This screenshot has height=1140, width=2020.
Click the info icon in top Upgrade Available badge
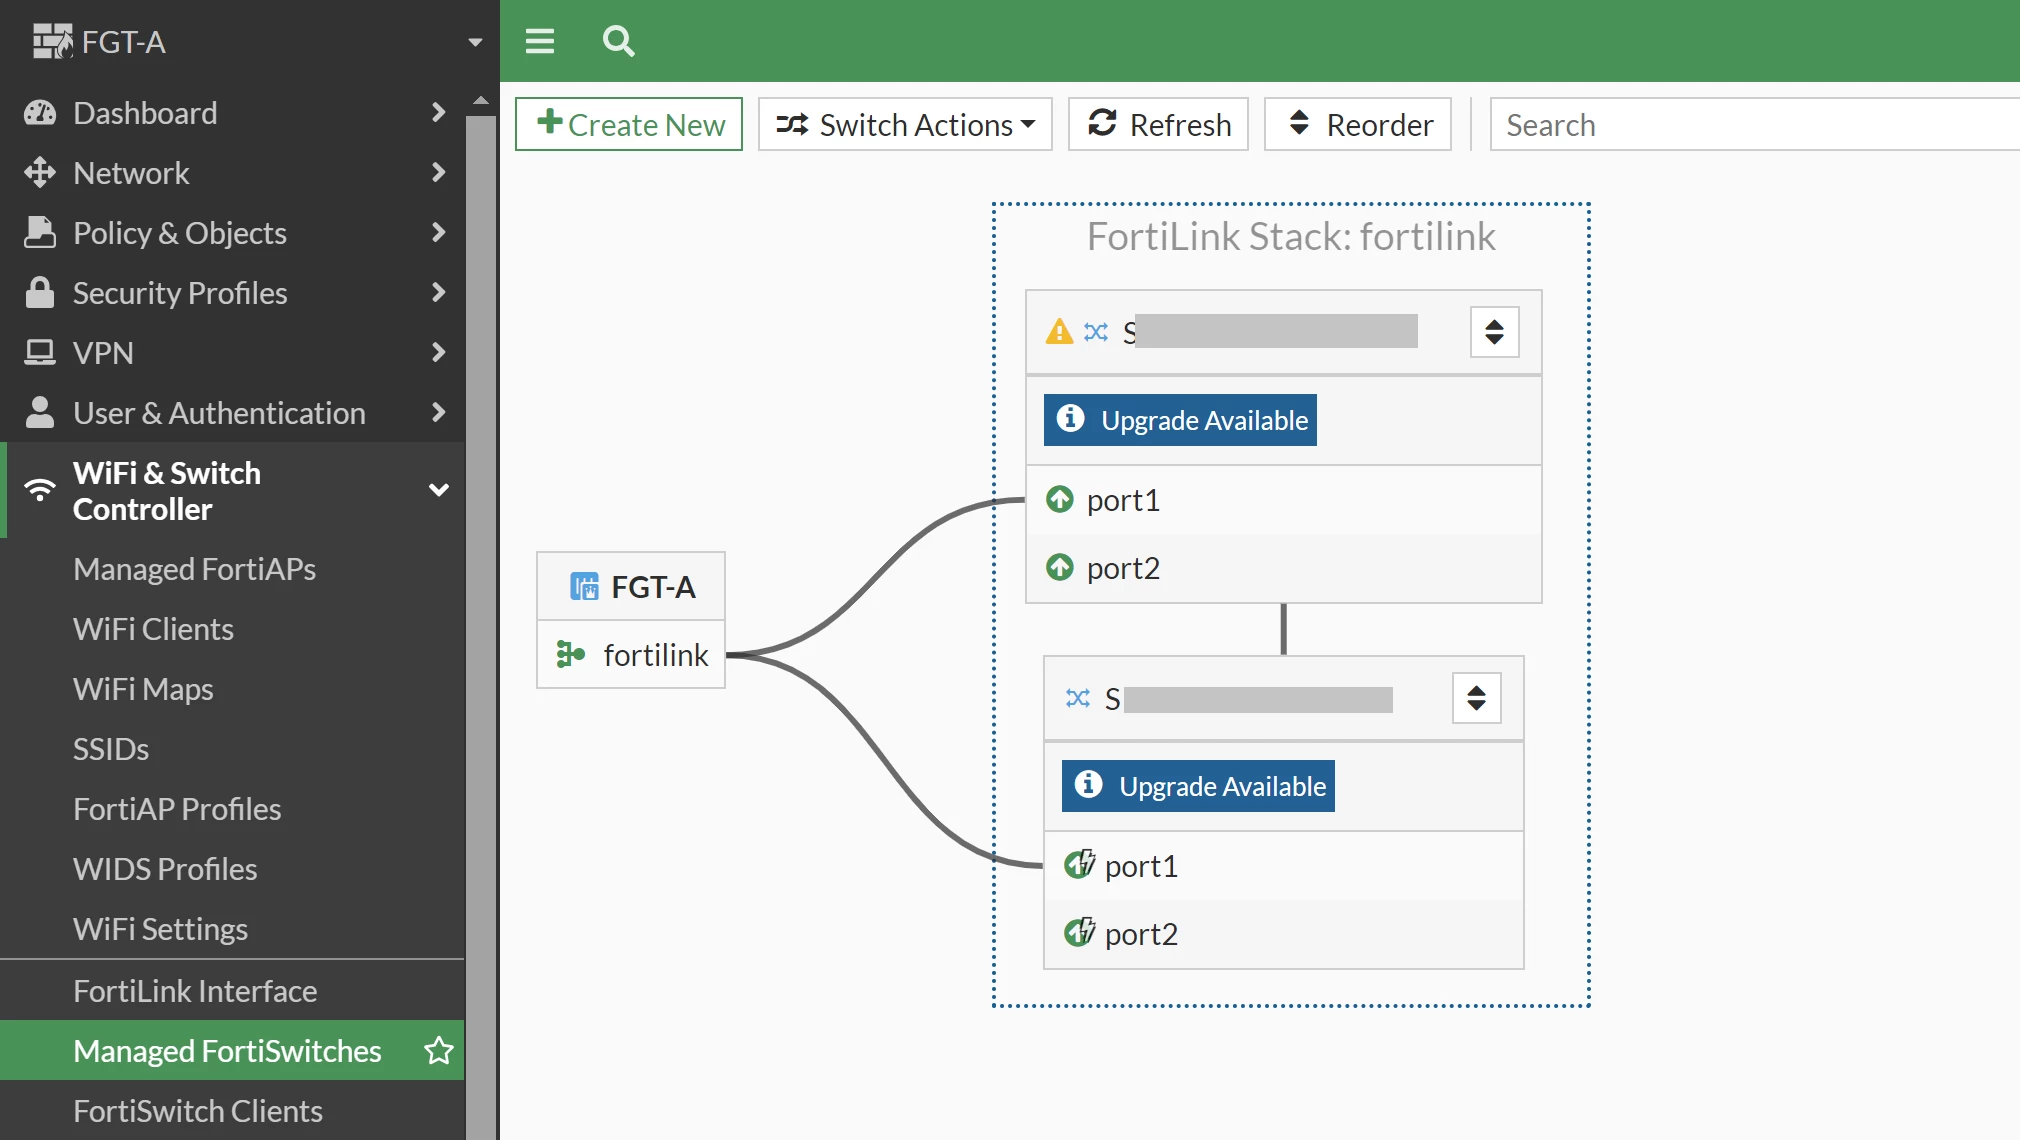1071,418
